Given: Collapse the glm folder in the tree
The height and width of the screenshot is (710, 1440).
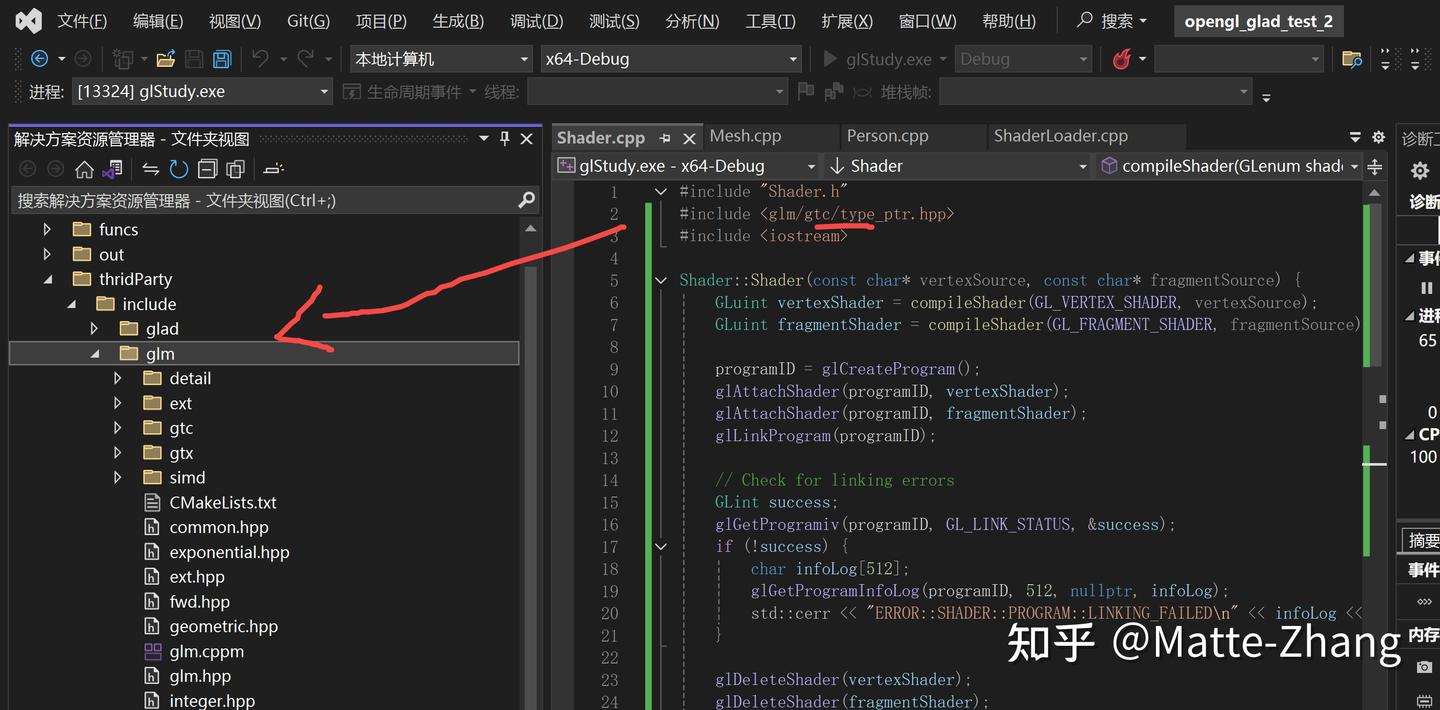Looking at the screenshot, I should point(96,353).
